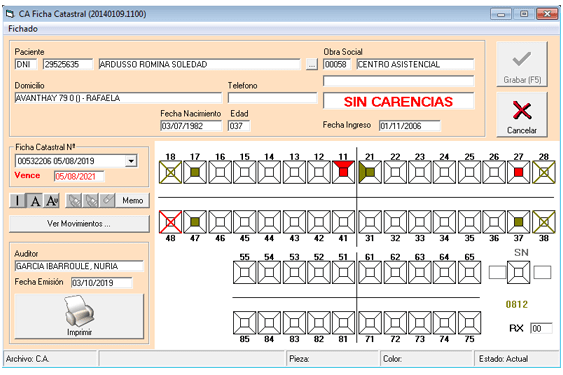Open the patient search ellipsis button

(312, 65)
